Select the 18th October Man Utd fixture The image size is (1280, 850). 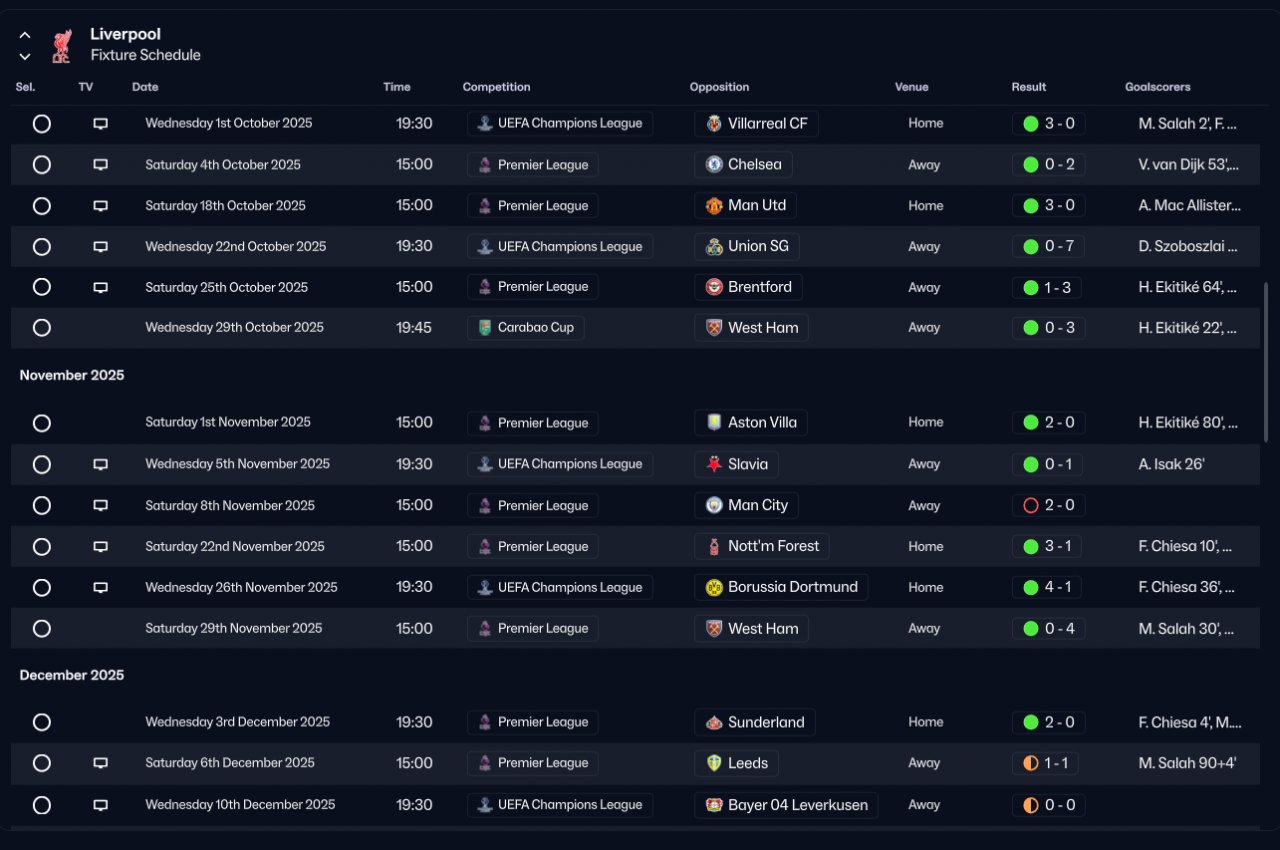[x=41, y=206]
